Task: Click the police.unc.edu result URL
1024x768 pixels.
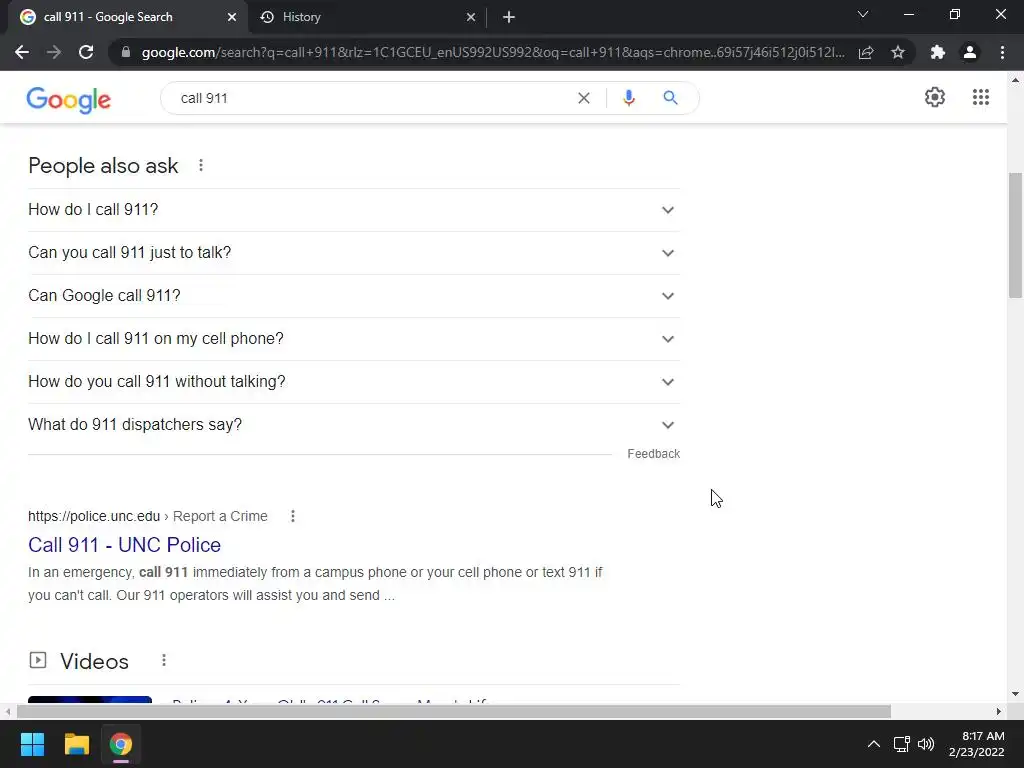Action: 148,516
